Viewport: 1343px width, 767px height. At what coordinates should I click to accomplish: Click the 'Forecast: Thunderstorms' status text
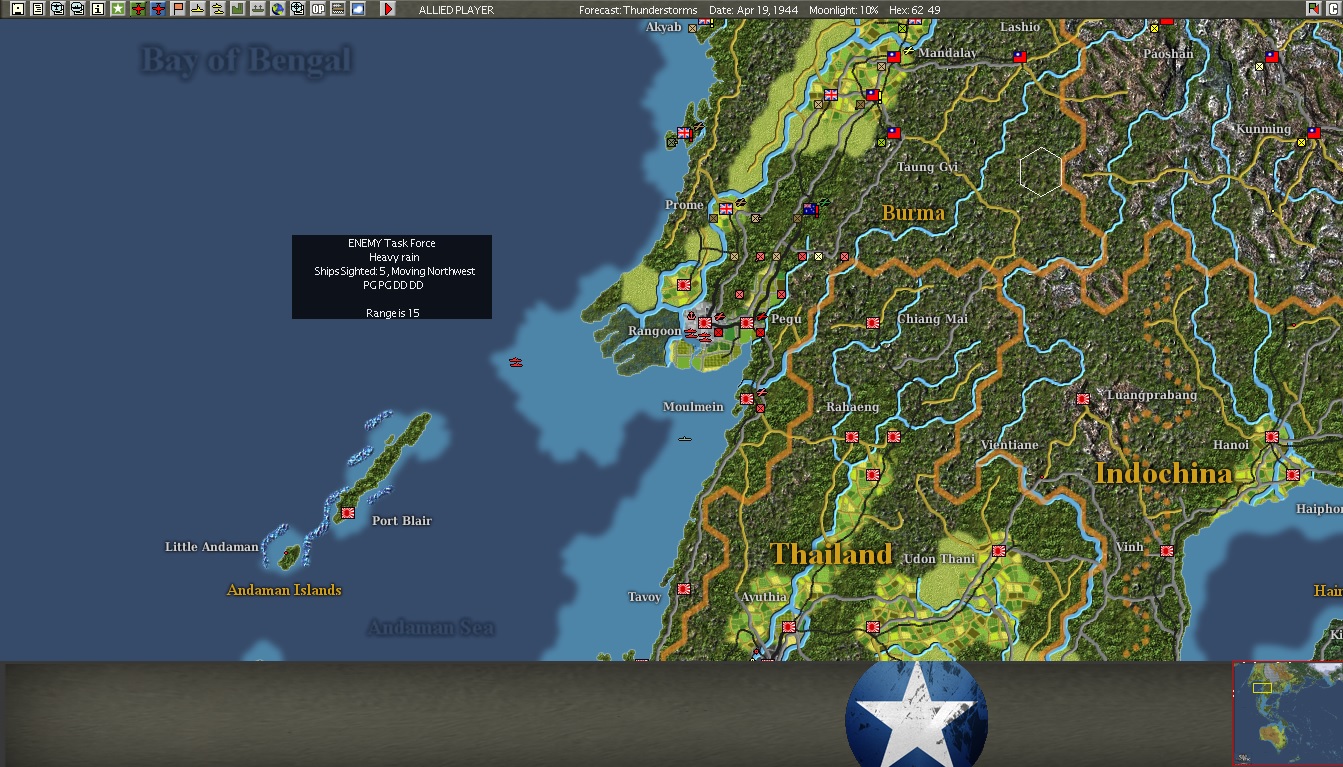point(638,10)
